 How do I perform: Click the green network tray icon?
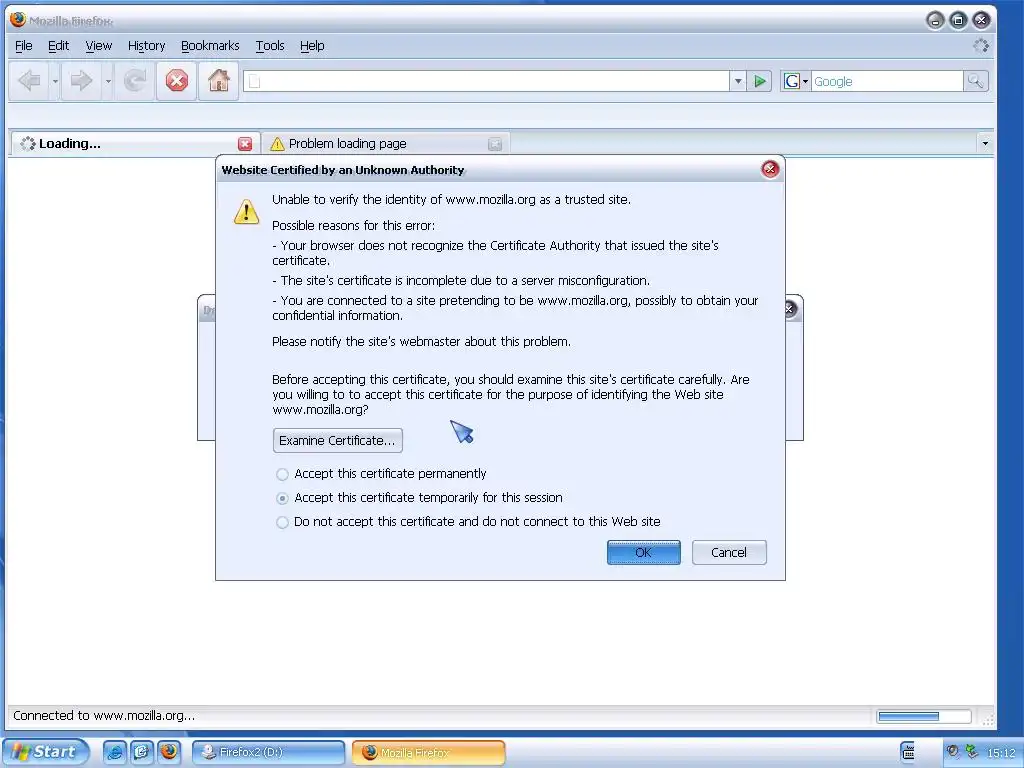click(972, 752)
